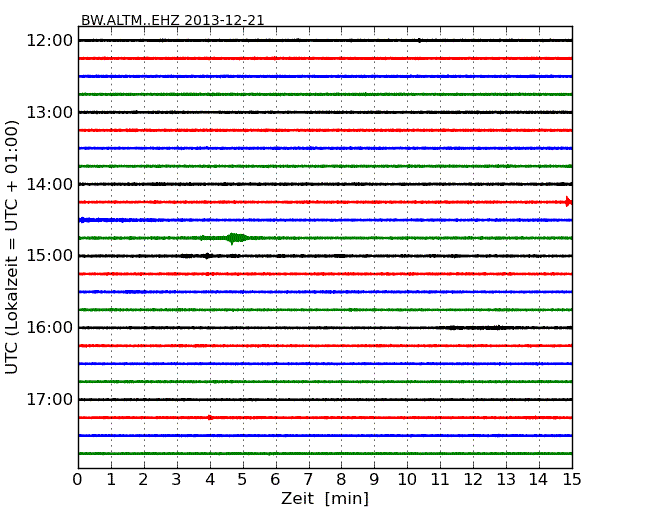Click the 12:00 time label
The image size is (650, 520).
coord(50,41)
